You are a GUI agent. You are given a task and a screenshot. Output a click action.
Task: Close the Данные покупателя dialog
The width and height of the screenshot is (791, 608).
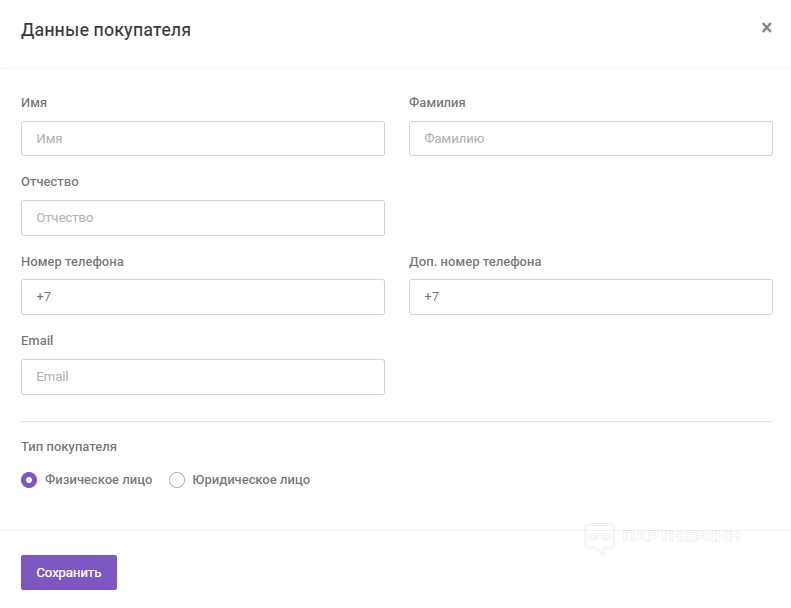click(x=767, y=28)
